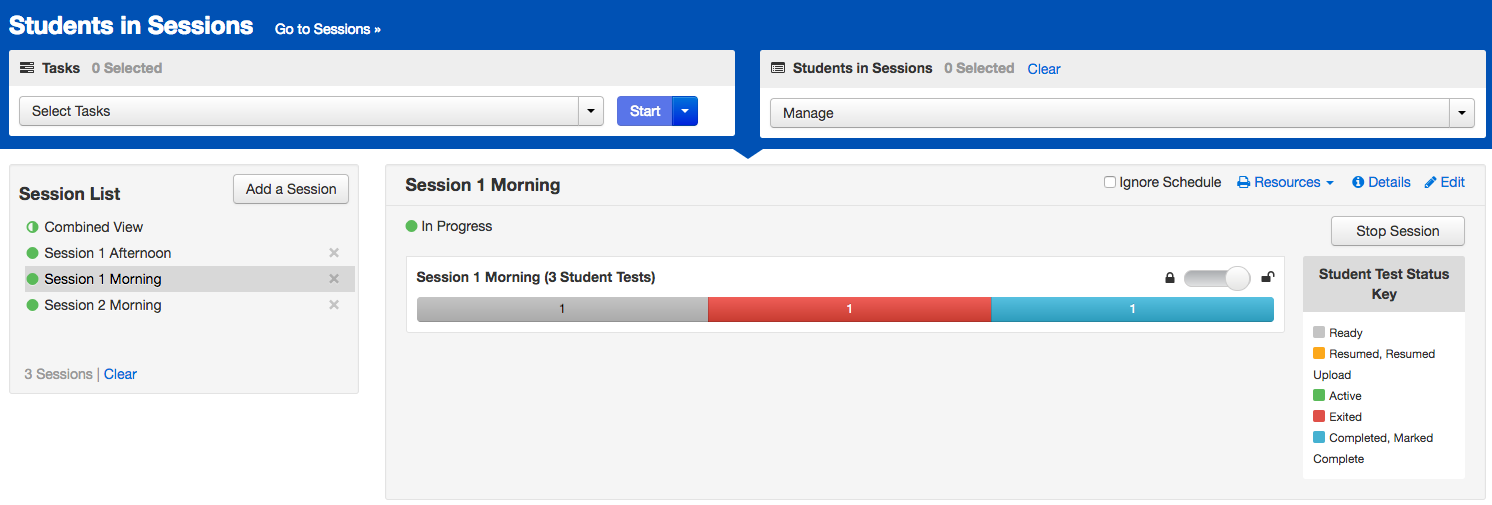
Task: Click the unlocked padlock icon
Action: coord(1267,277)
